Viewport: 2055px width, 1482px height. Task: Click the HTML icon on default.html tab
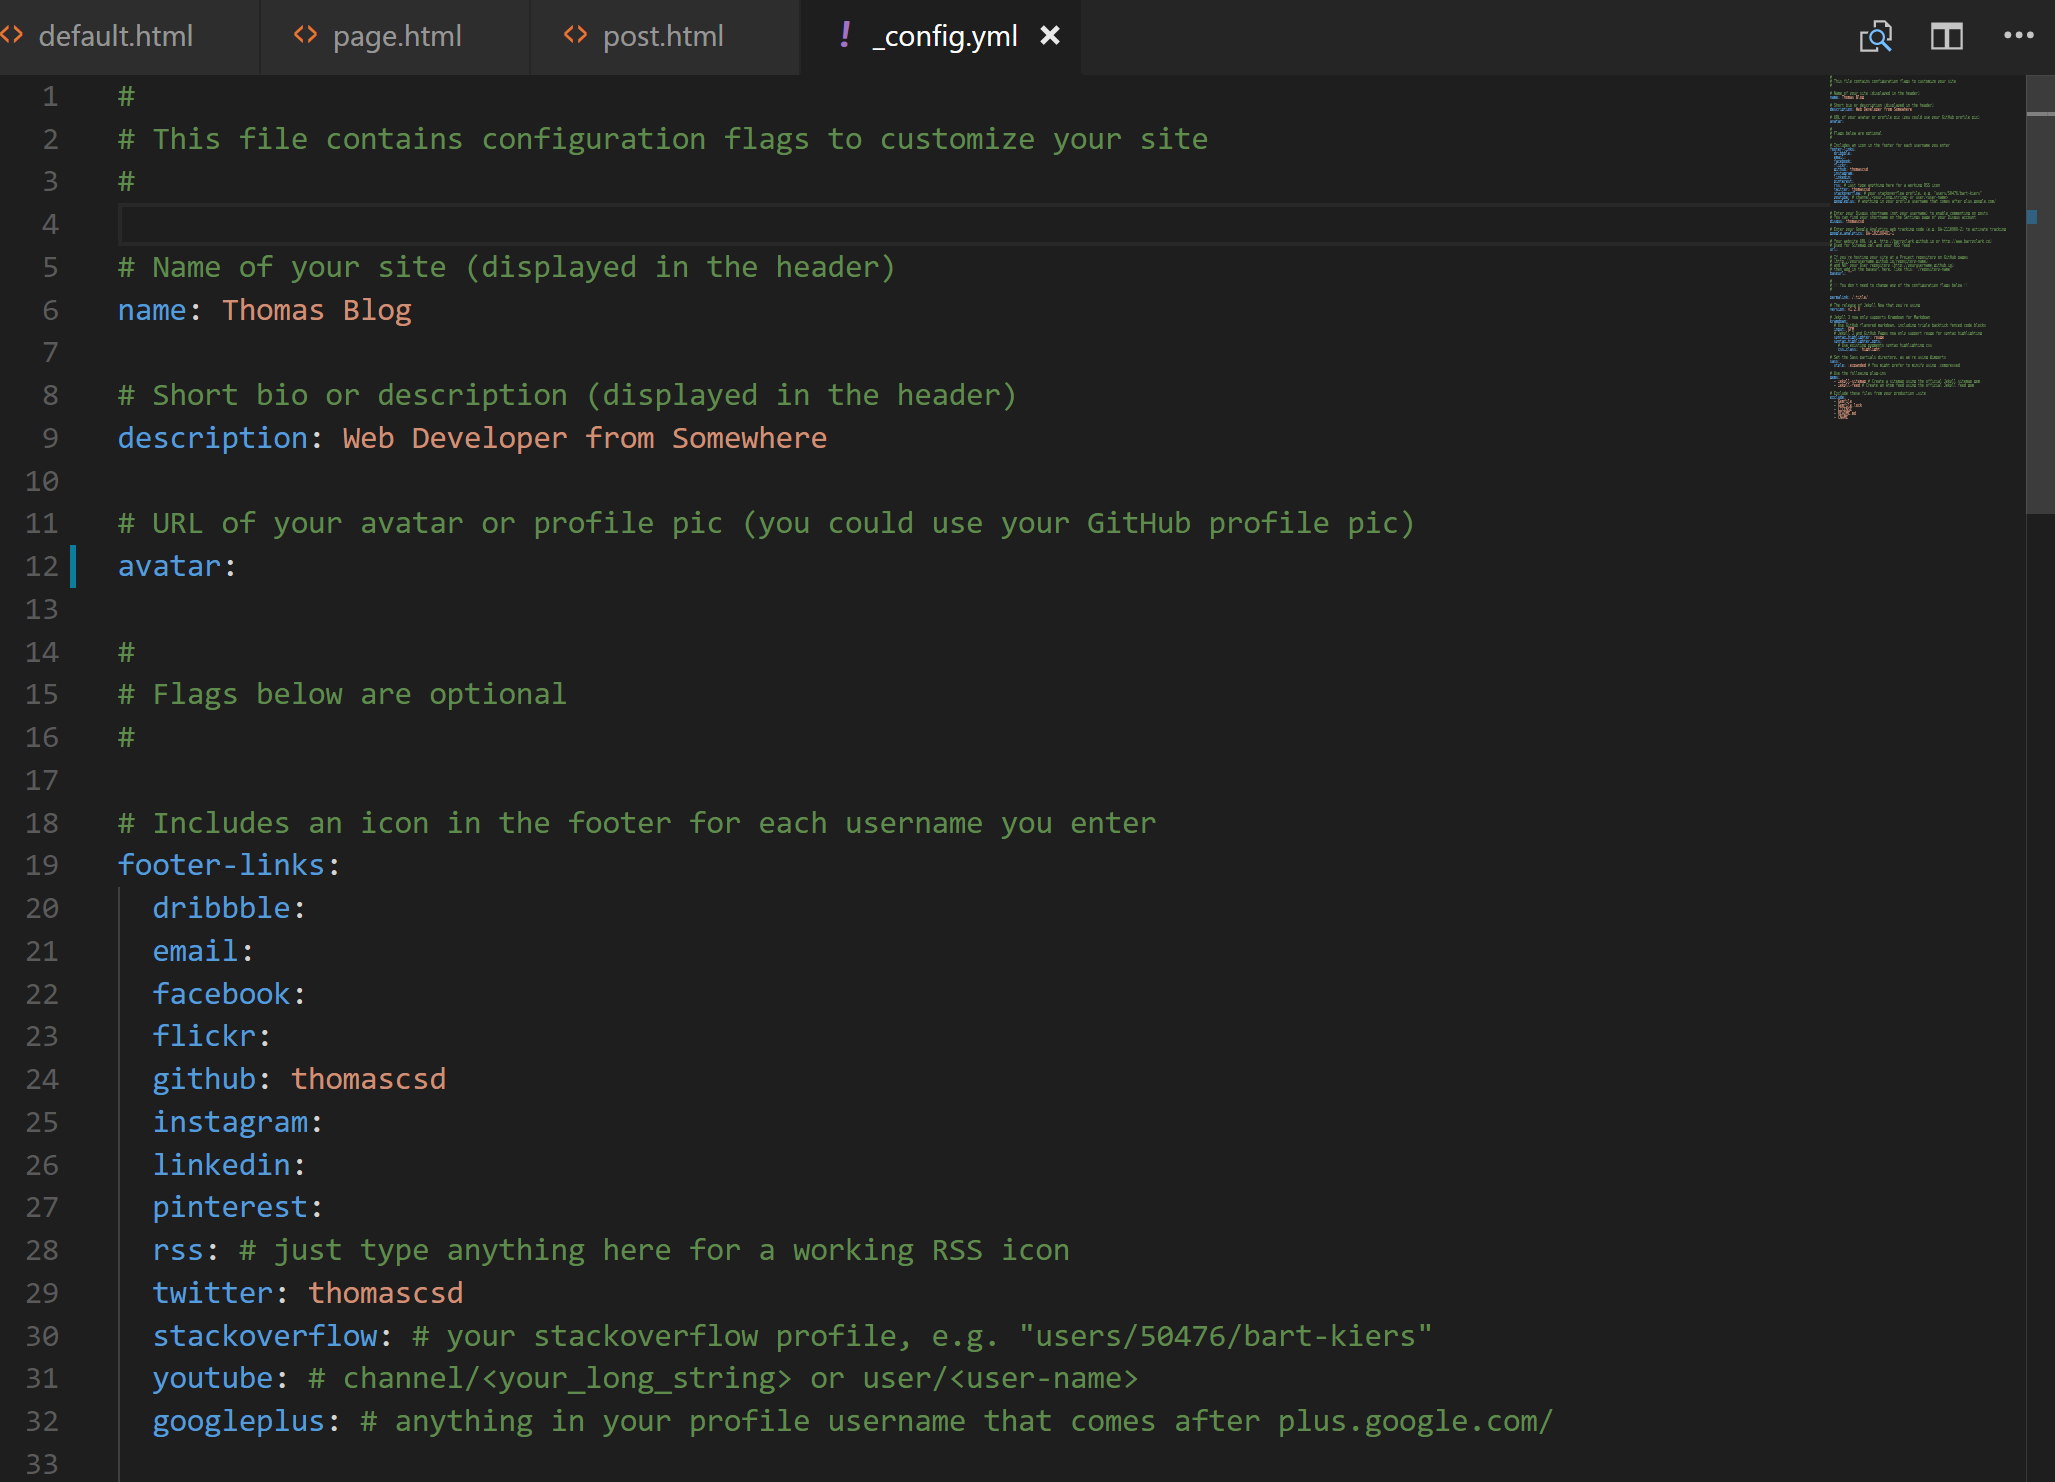click(x=12, y=36)
